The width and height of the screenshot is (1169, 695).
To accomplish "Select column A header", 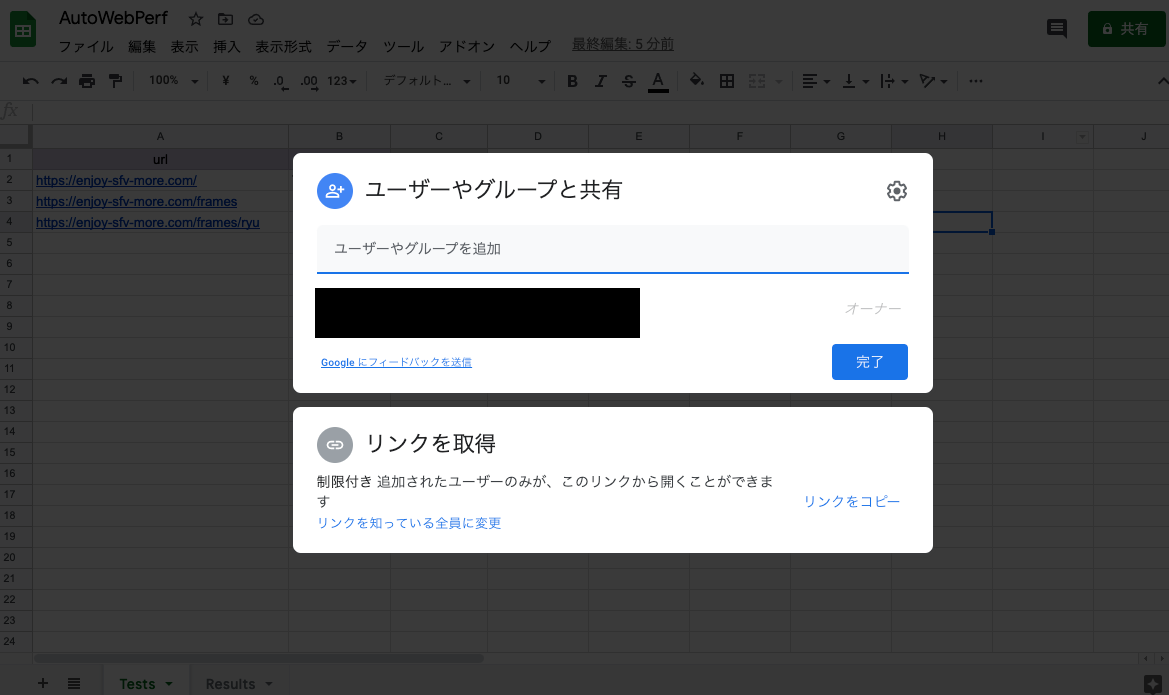I will 160,136.
